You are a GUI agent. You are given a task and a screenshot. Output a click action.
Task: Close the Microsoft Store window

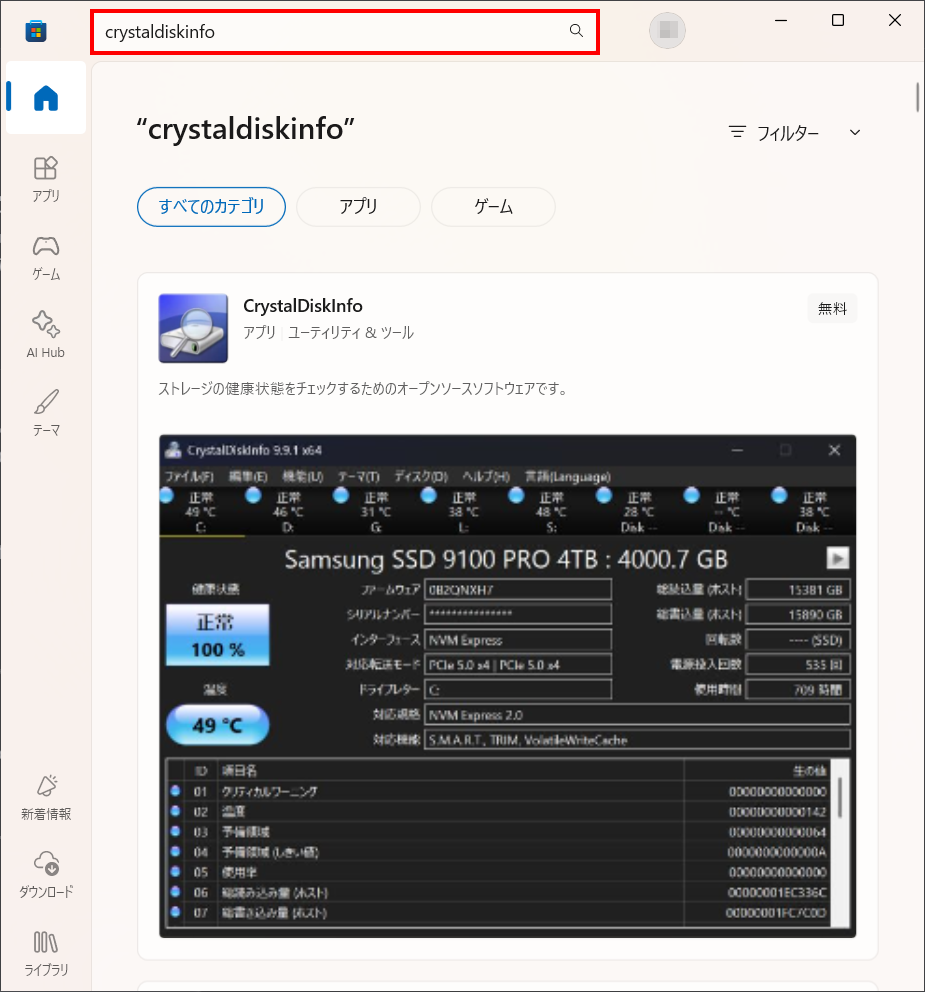(895, 20)
